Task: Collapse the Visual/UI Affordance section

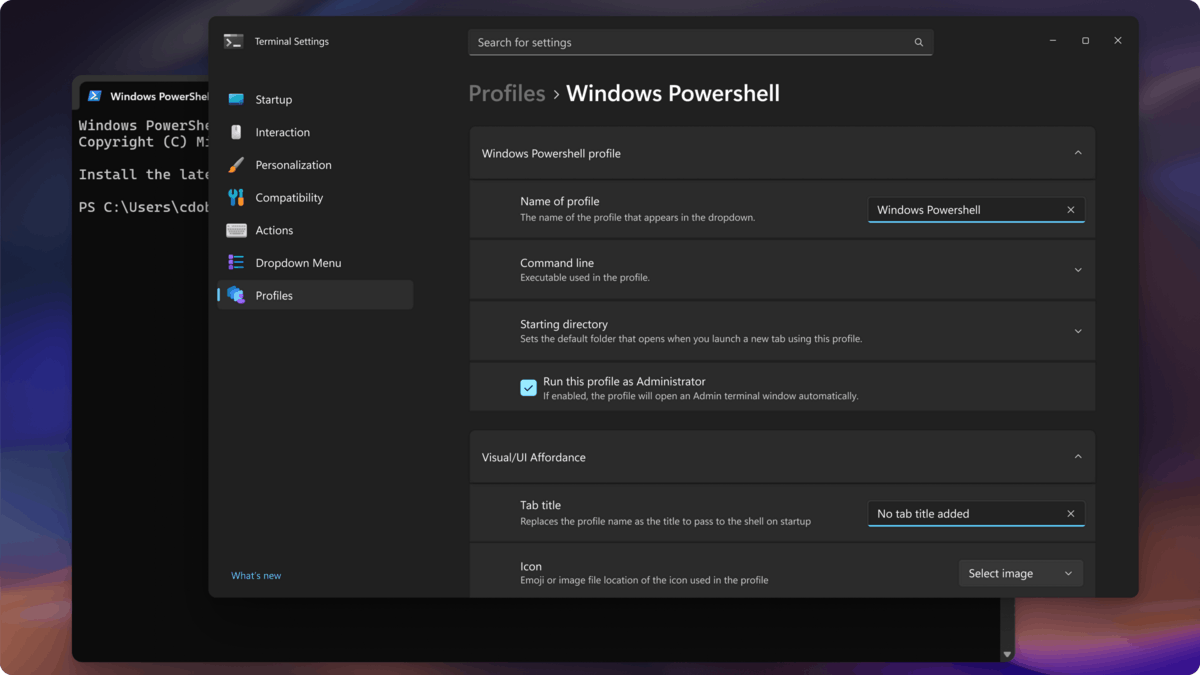Action: coord(1078,456)
